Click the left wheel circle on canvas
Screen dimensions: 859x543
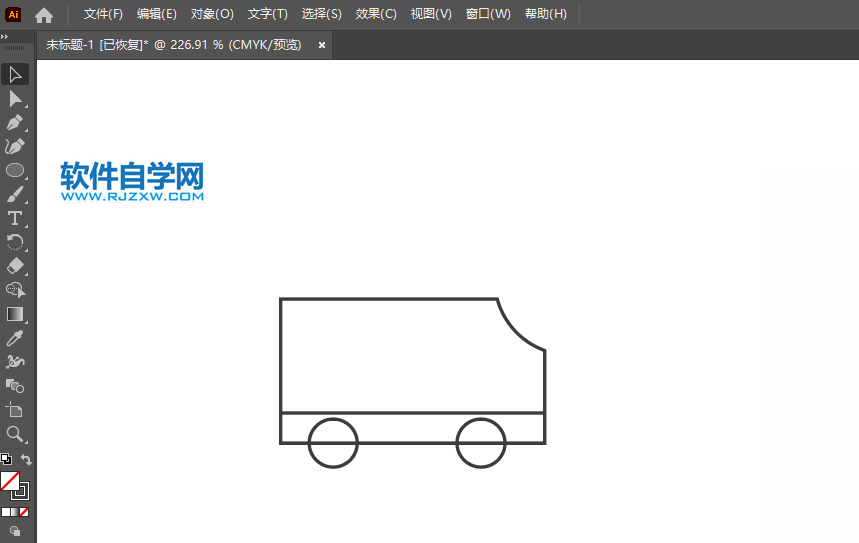pyautogui.click(x=333, y=443)
